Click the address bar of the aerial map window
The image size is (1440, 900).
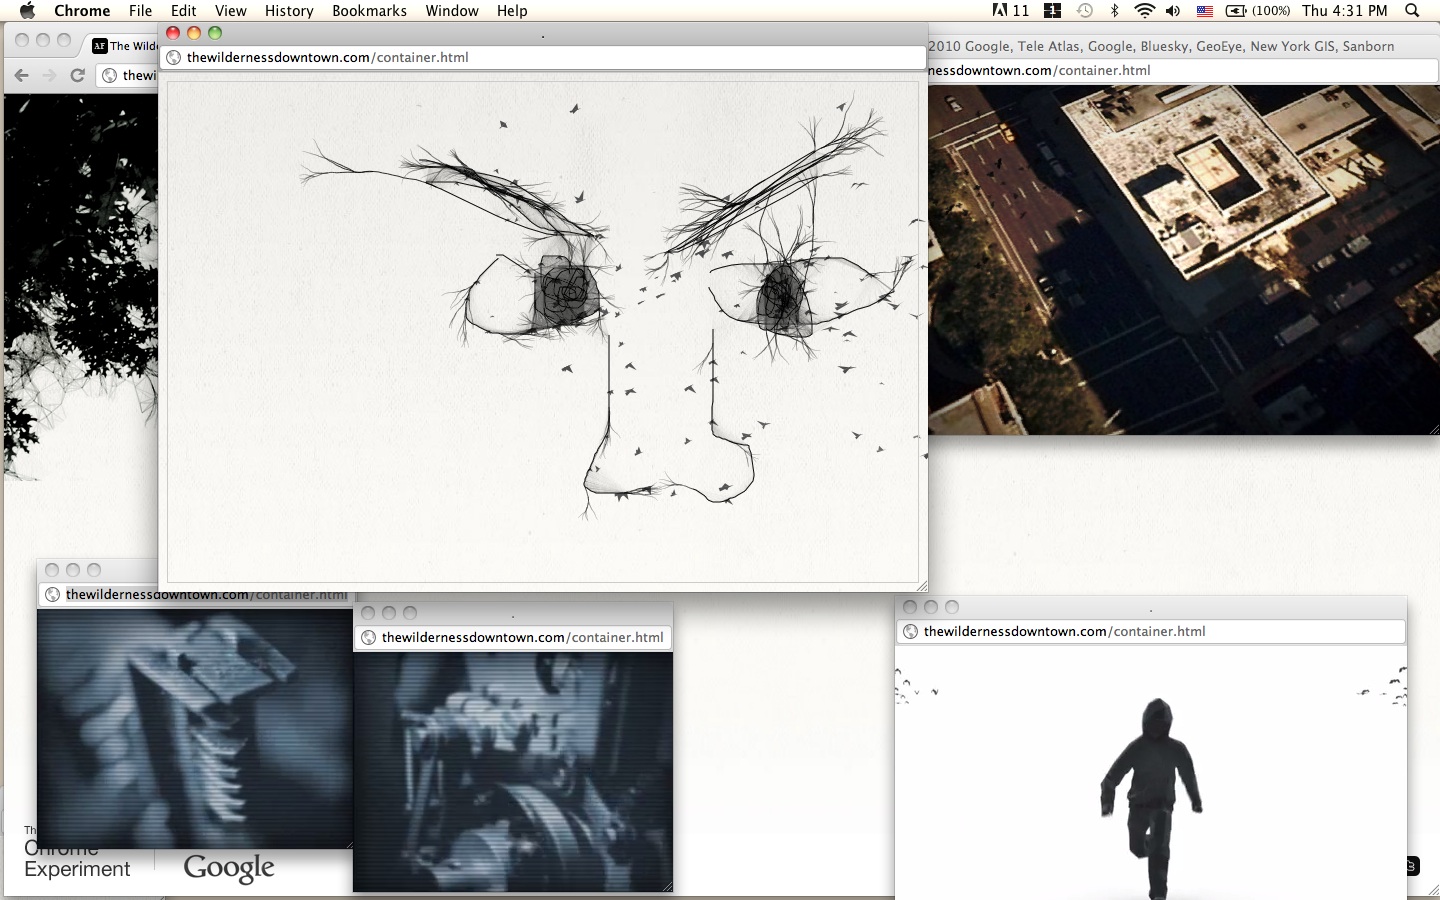[1183, 70]
